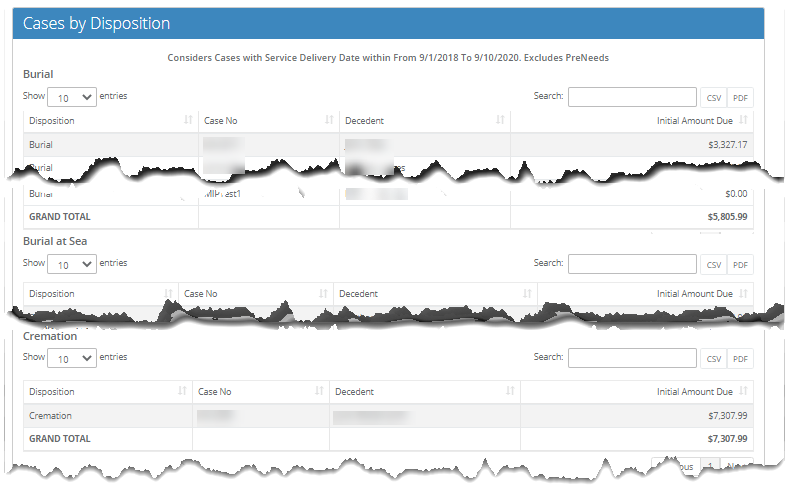
Task: Export Cremation table as CSV
Action: (713, 359)
